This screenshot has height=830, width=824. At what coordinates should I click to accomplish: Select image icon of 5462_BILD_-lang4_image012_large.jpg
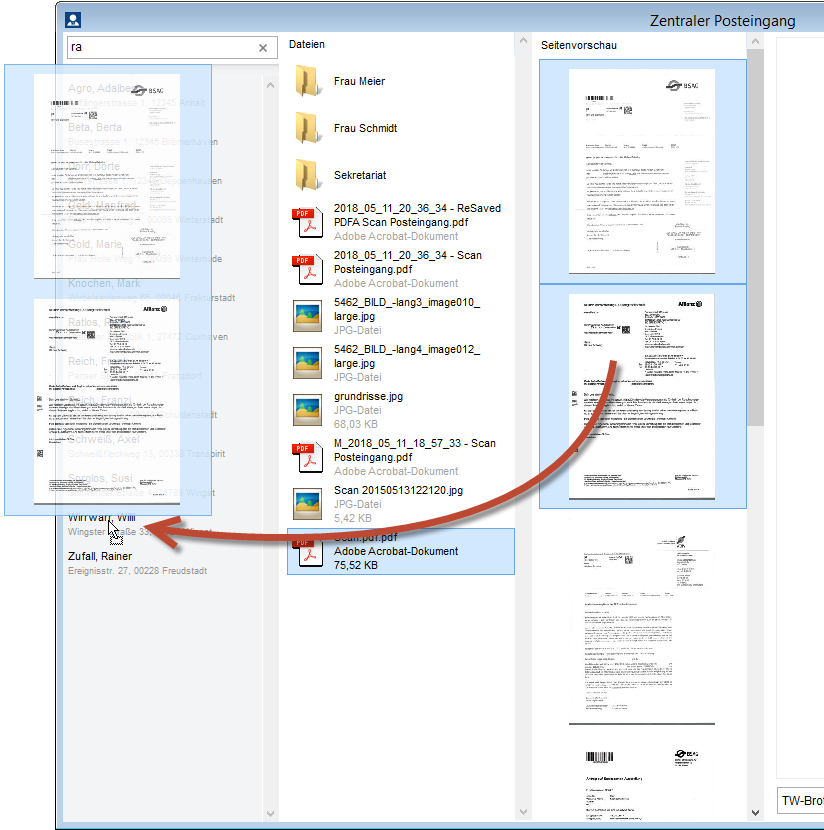(x=307, y=363)
